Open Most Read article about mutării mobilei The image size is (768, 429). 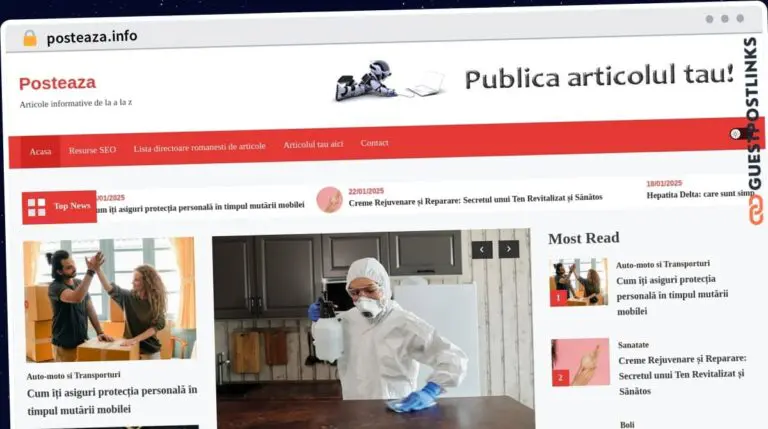pos(672,295)
